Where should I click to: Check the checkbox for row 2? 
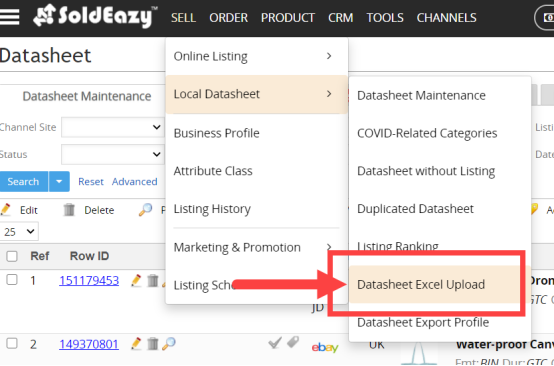(x=12, y=343)
